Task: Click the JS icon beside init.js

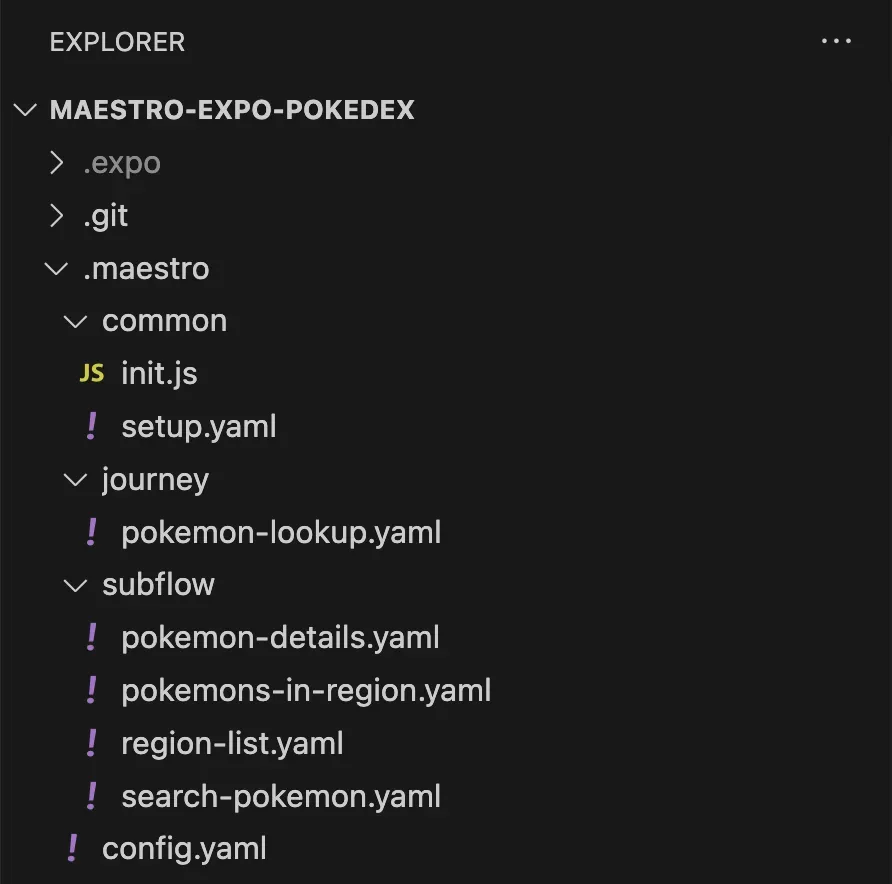Action: (91, 374)
